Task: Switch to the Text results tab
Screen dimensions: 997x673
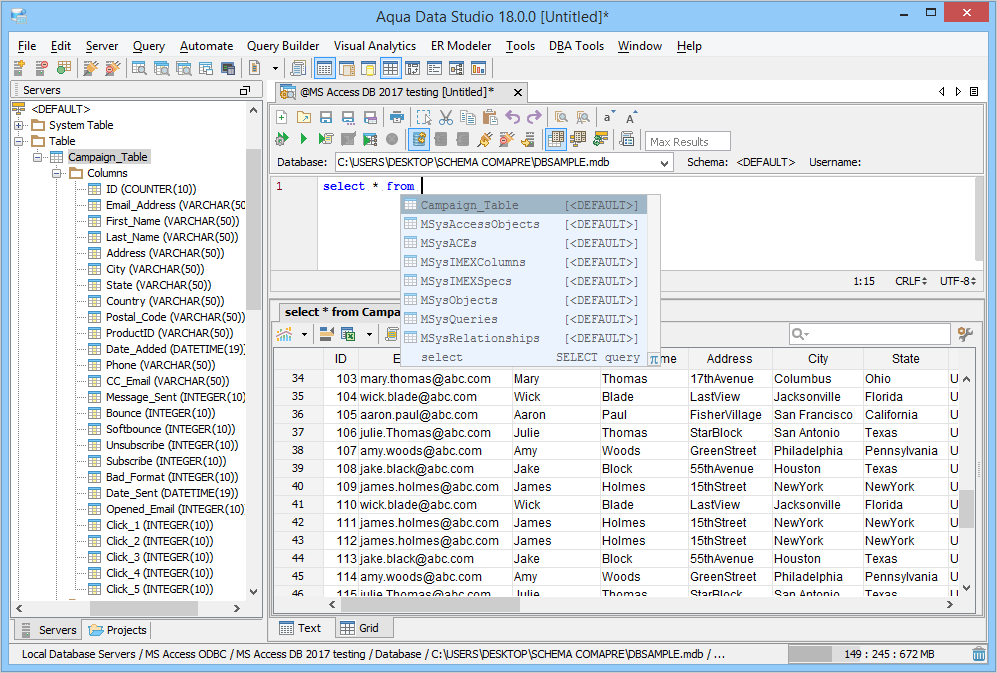Action: click(x=300, y=628)
